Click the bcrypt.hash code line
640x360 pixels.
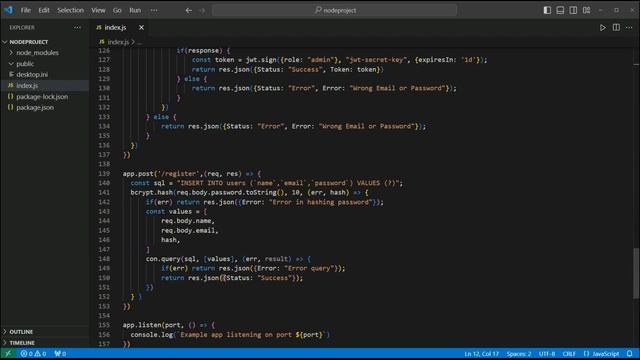tap(249, 192)
